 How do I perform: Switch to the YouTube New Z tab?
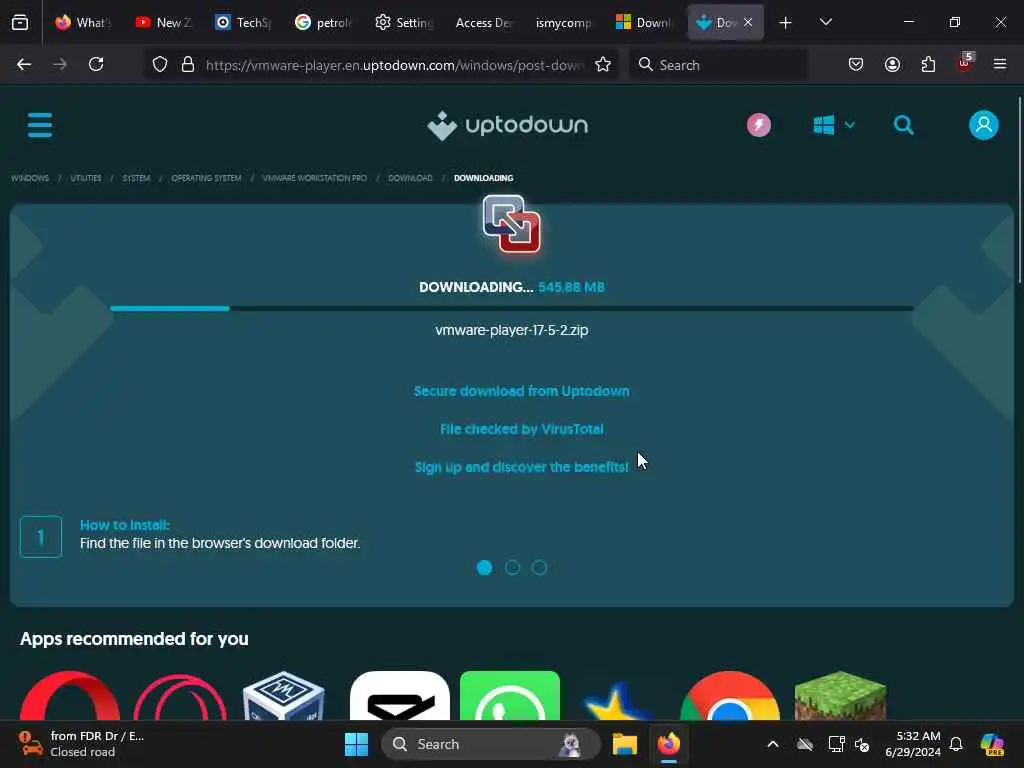(x=164, y=22)
